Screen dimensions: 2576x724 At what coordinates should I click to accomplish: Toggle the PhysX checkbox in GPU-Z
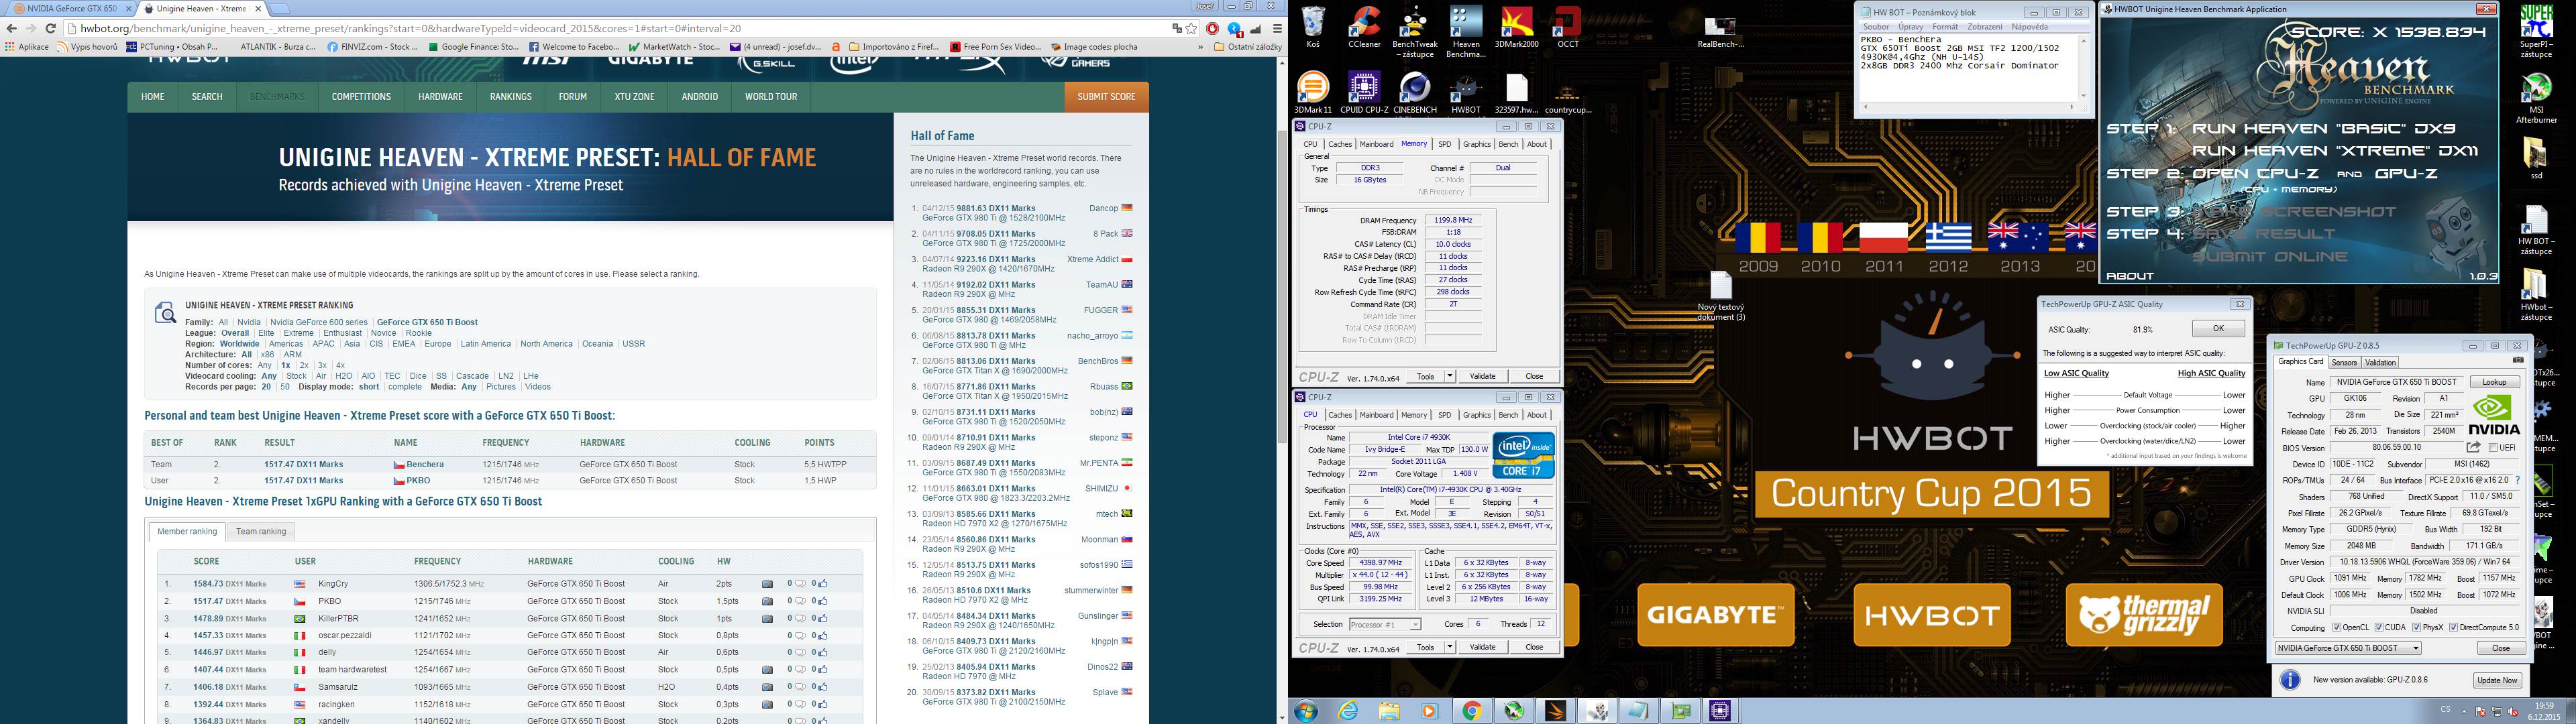click(2416, 628)
